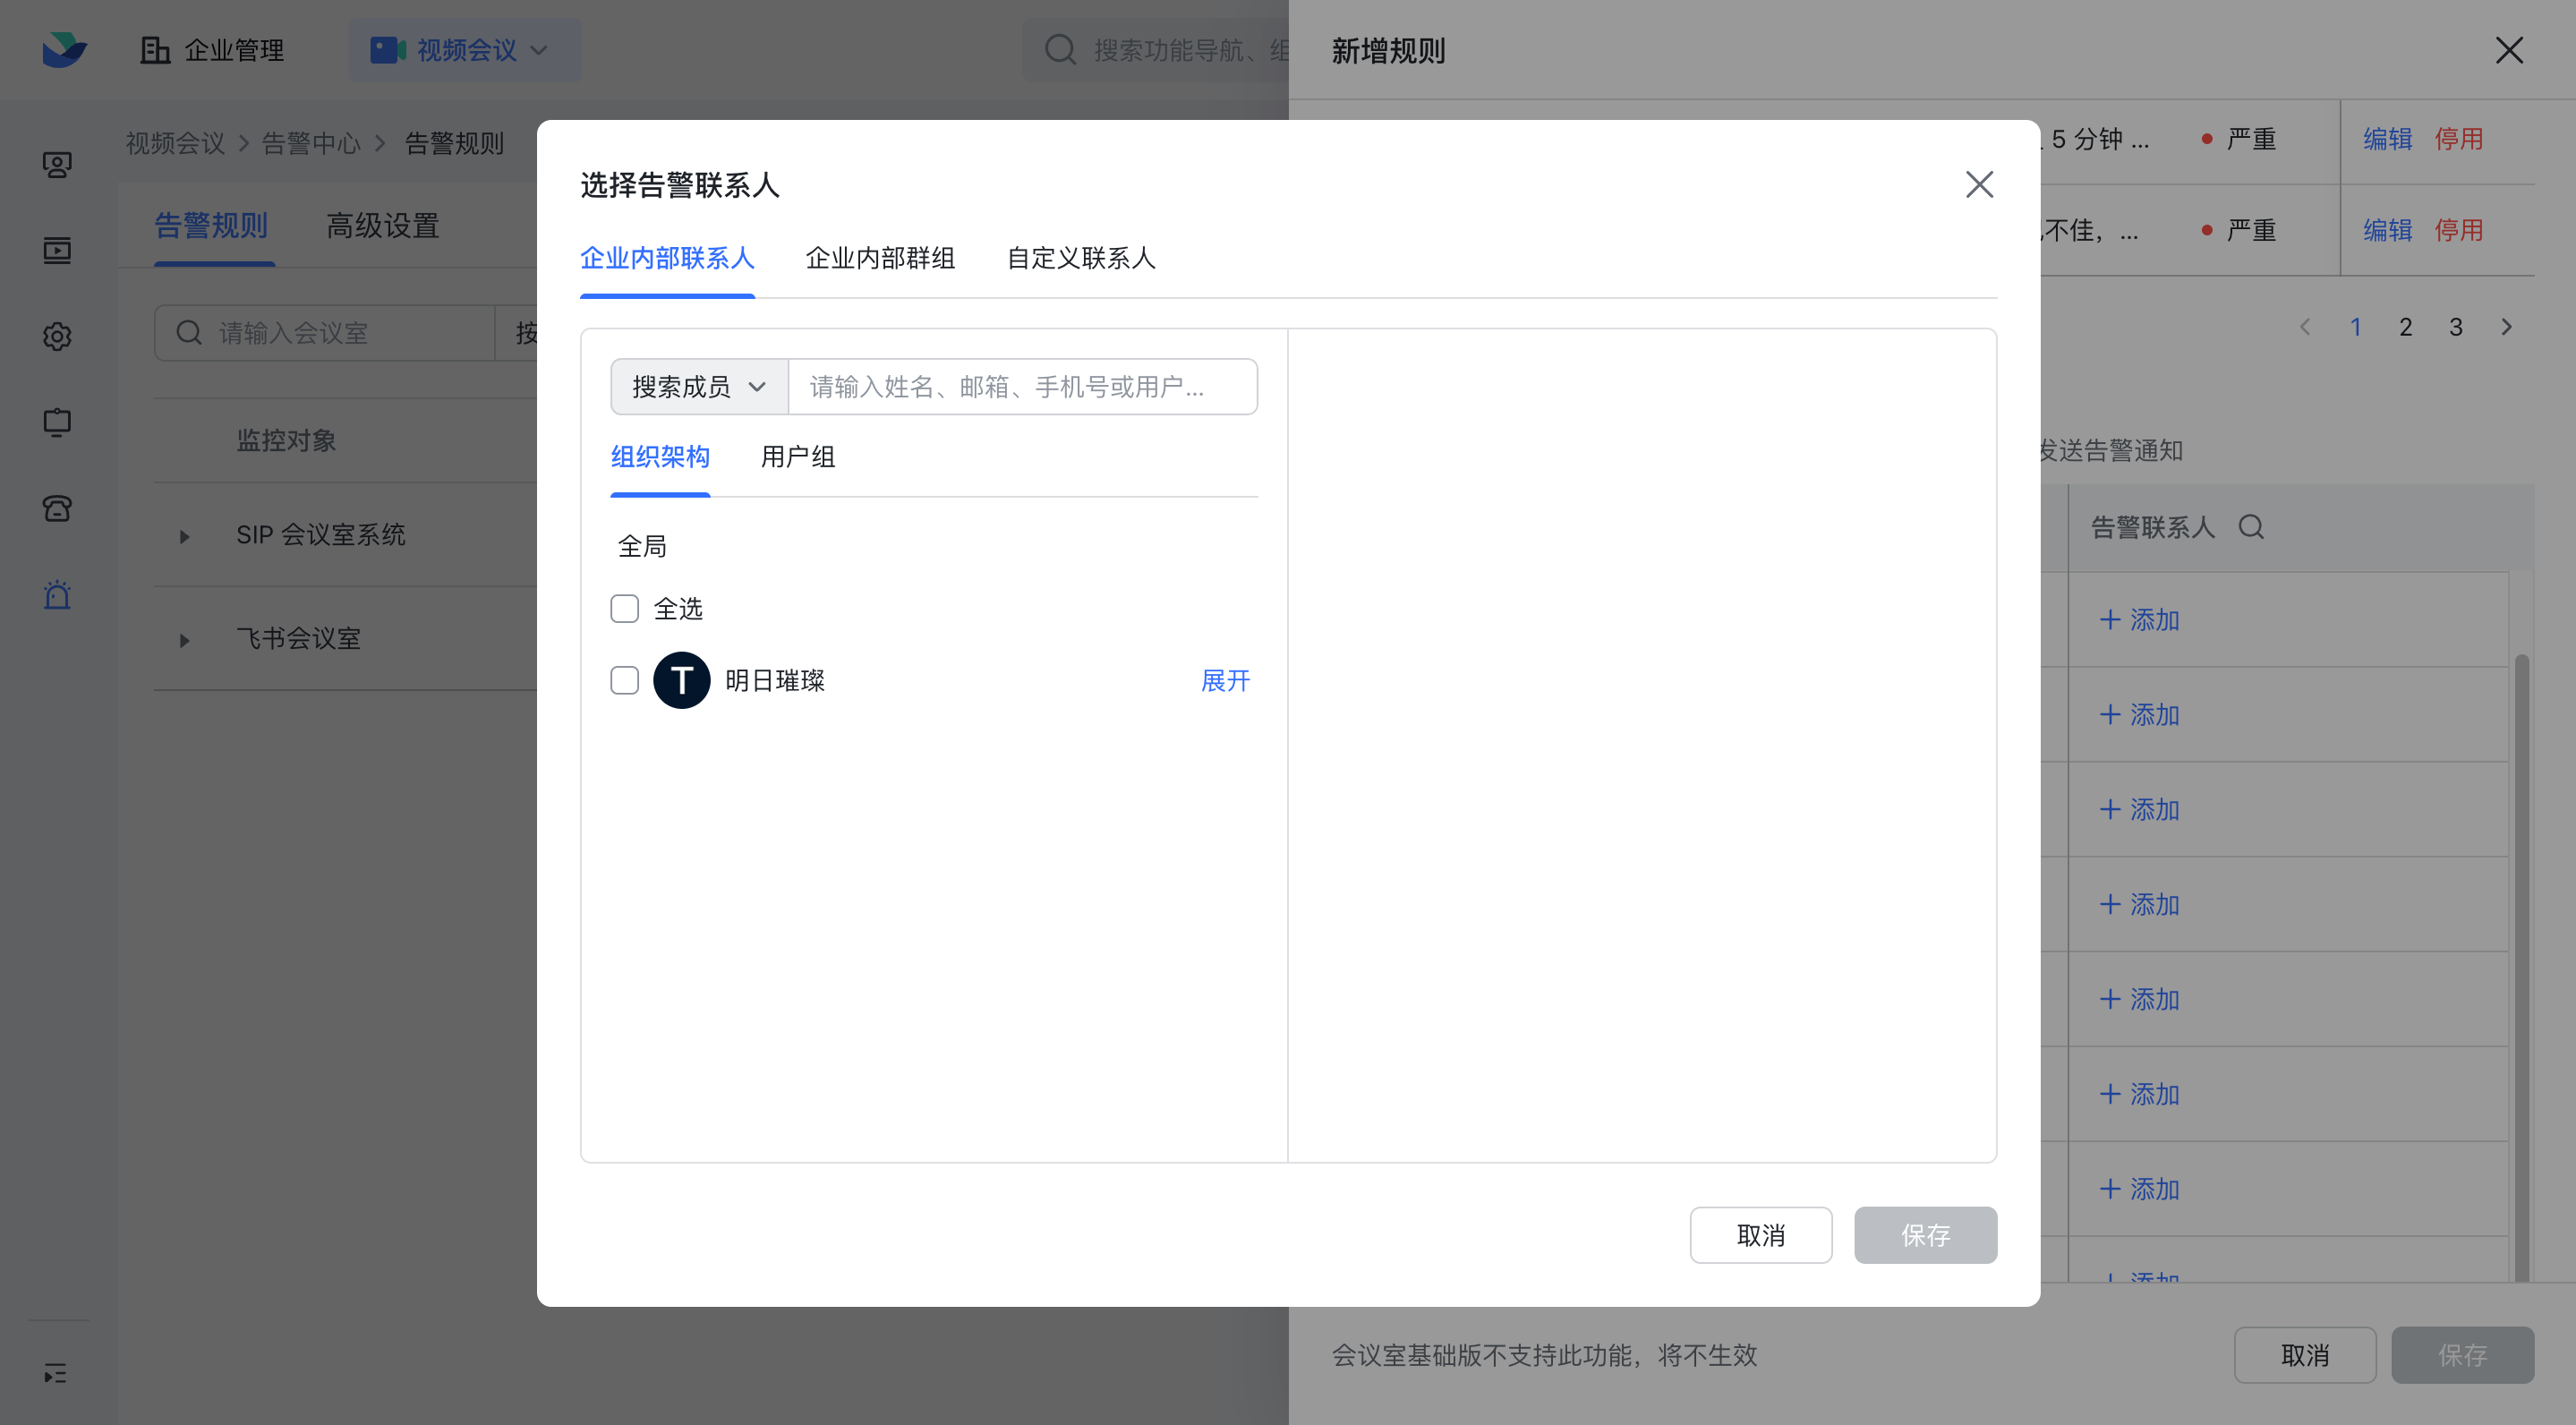
Task: Switch to 企业内部群组 tab
Action: [x=880, y=258]
